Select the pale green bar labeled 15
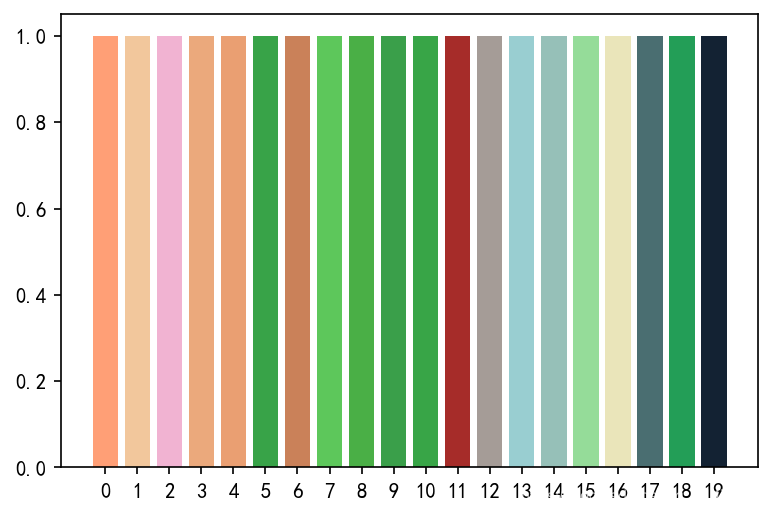 point(586,251)
